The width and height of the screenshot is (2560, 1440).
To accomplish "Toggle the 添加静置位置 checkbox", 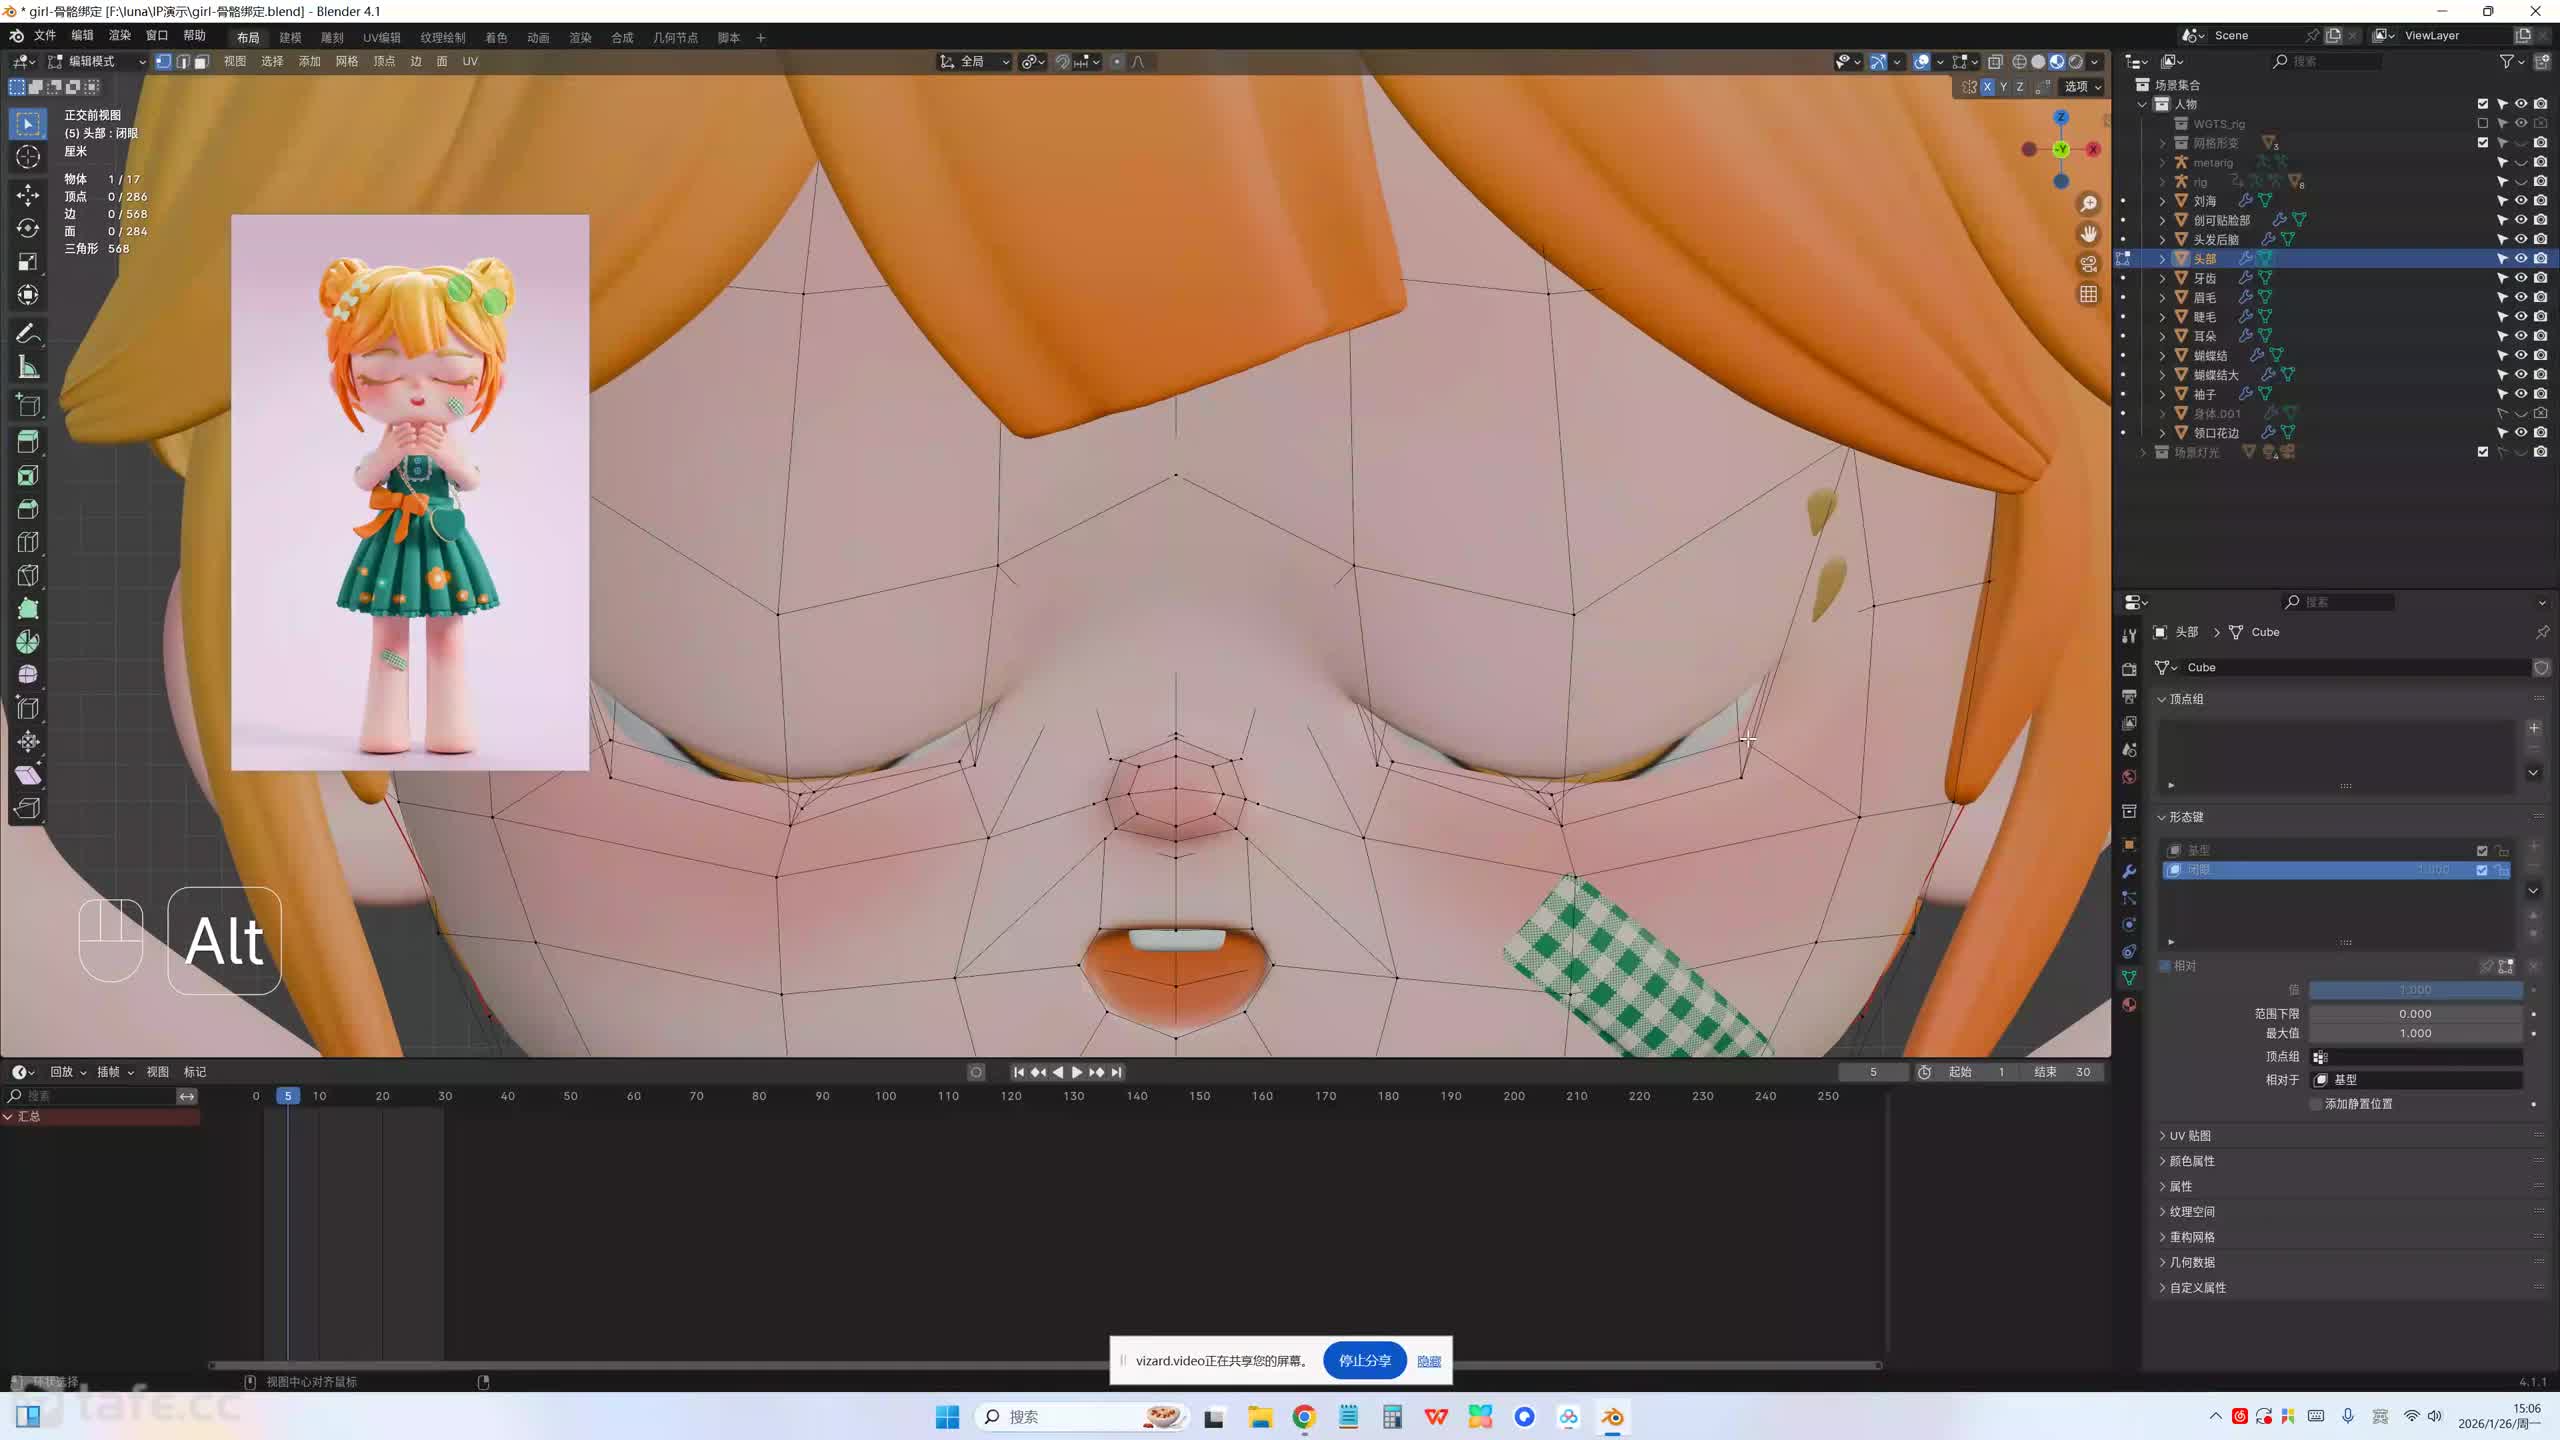I will 2315,1104.
